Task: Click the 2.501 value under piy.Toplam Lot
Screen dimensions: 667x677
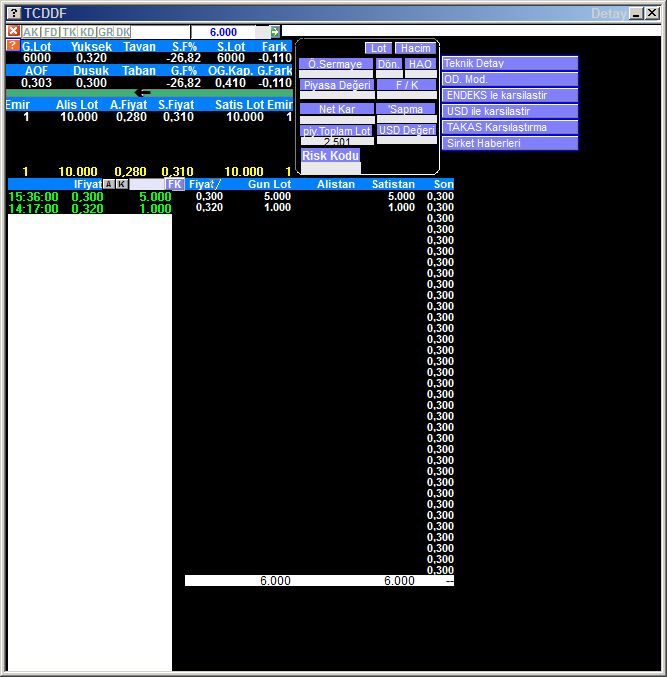Action: coord(337,141)
